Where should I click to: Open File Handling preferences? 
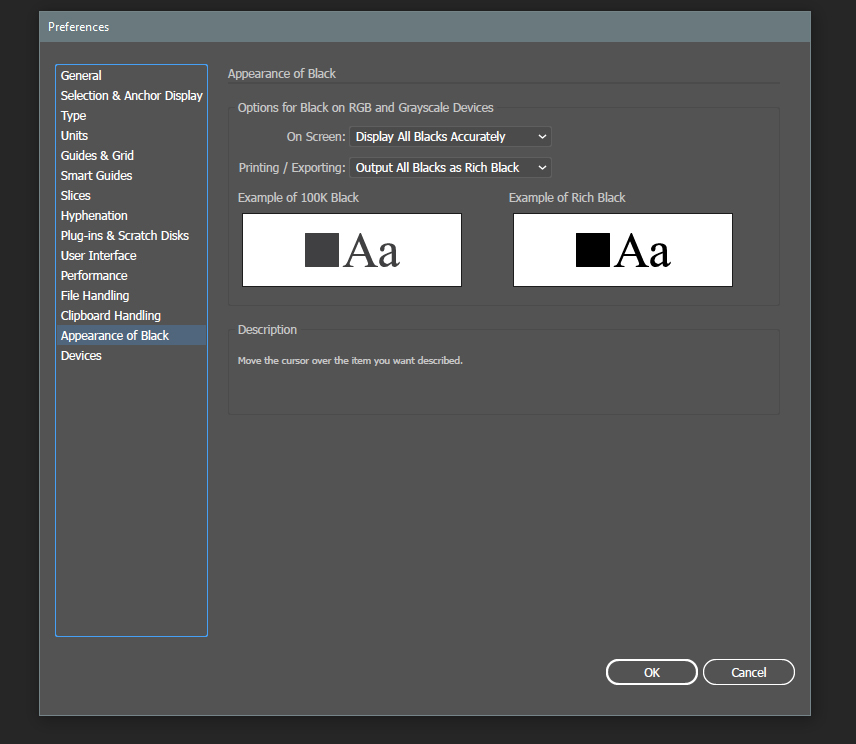point(95,296)
